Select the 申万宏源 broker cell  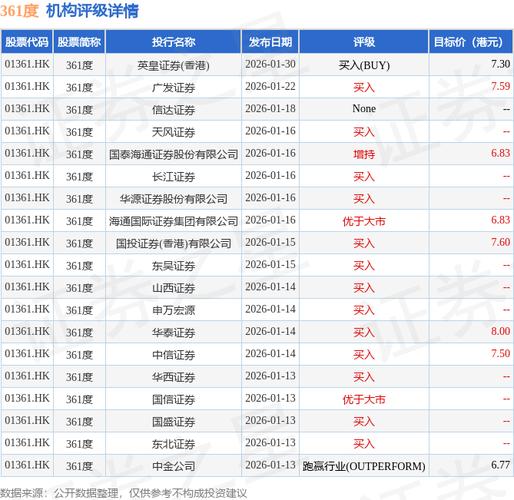[x=173, y=310]
